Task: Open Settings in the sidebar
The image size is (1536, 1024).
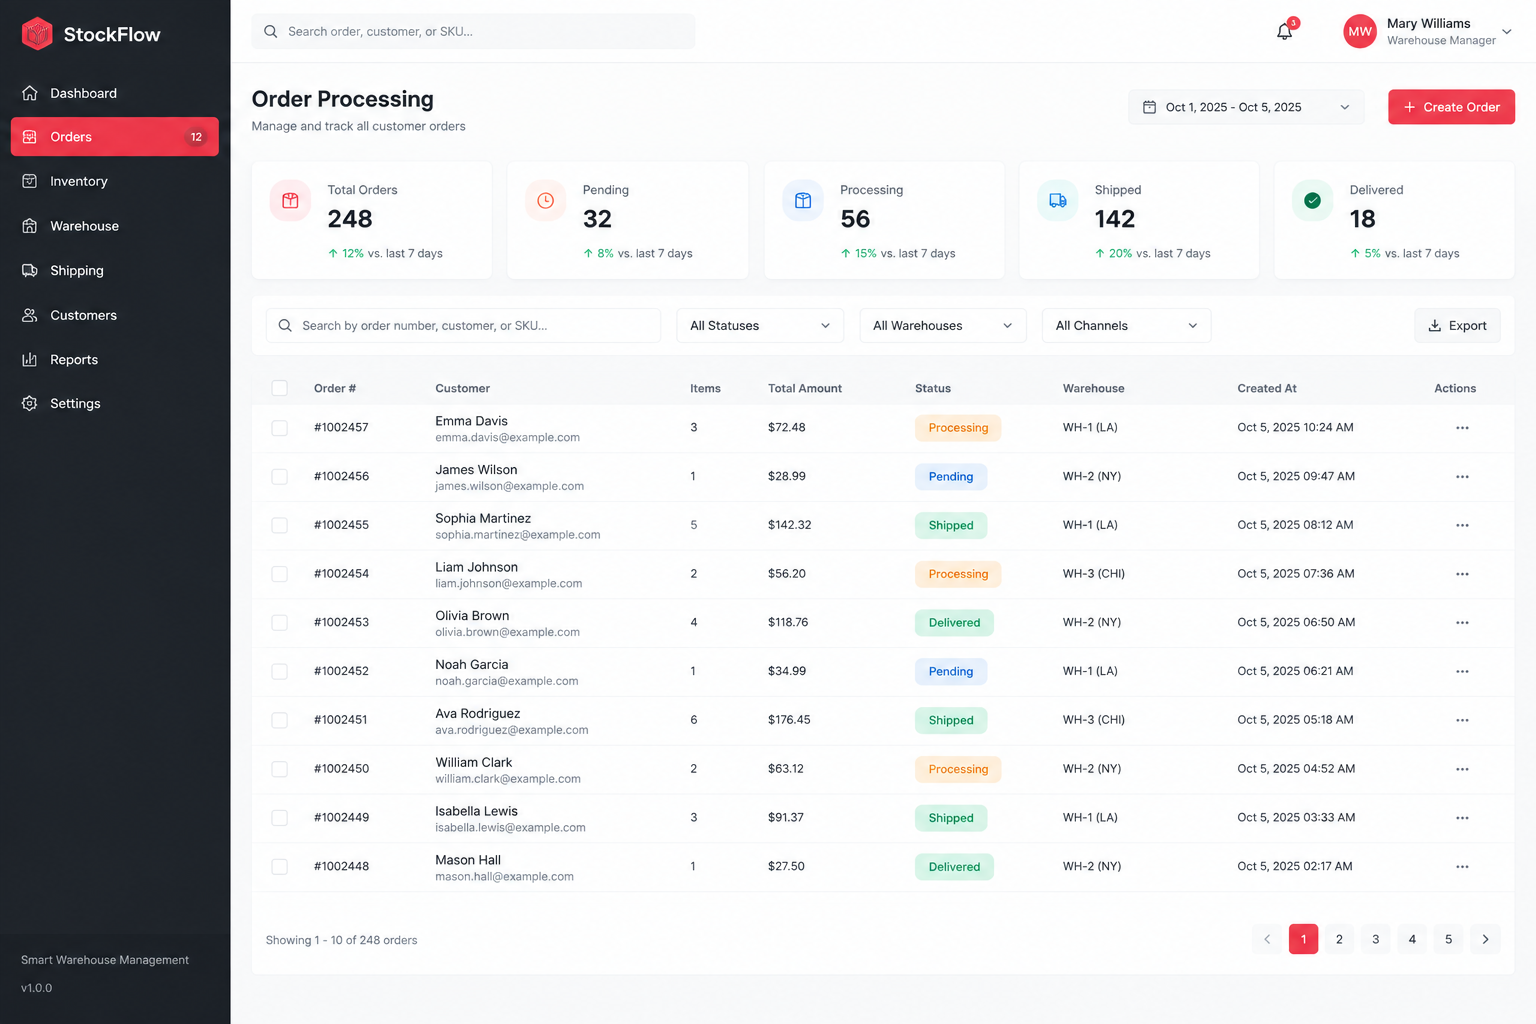Action: point(115,404)
